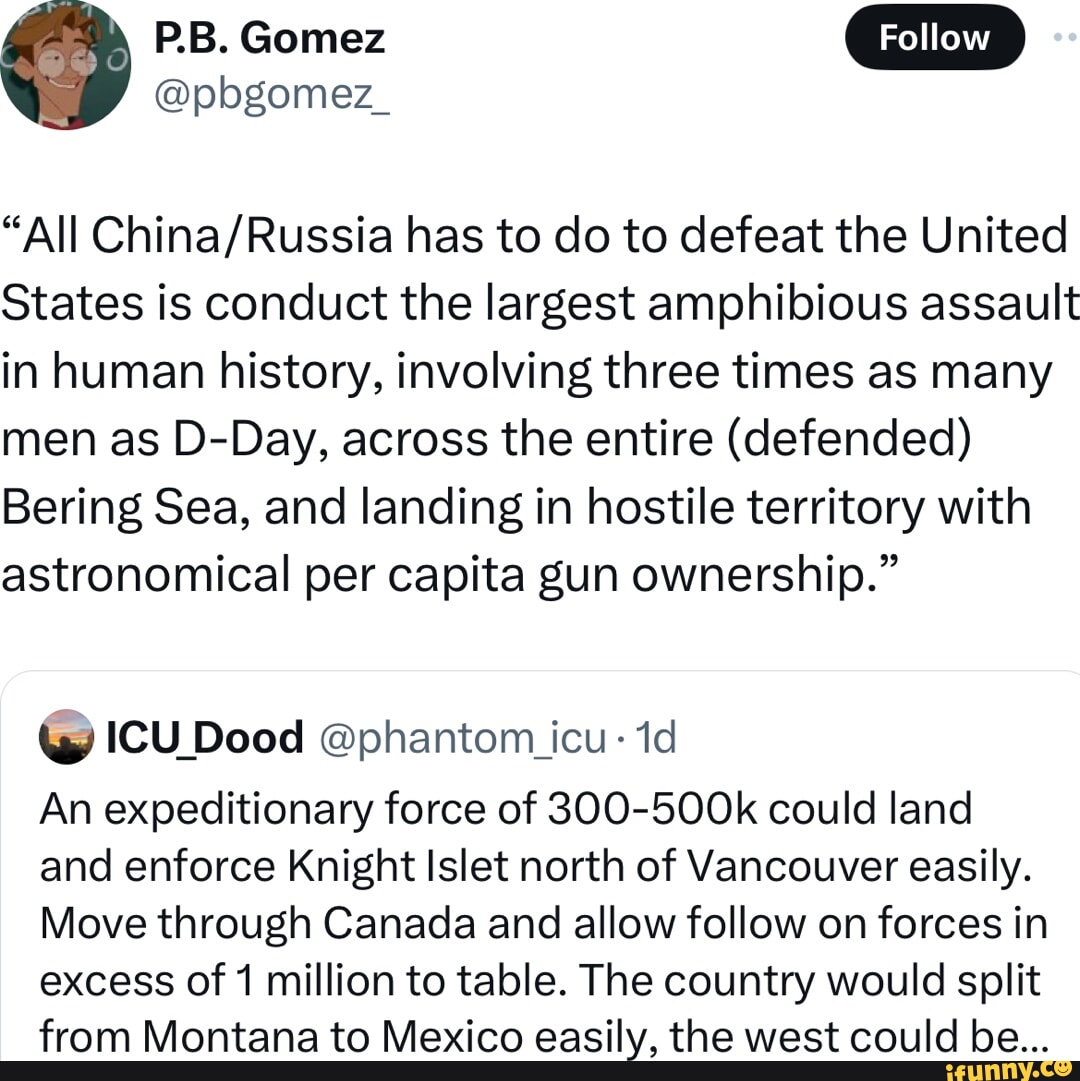Open ICU_Dood's small avatar image

point(69,737)
